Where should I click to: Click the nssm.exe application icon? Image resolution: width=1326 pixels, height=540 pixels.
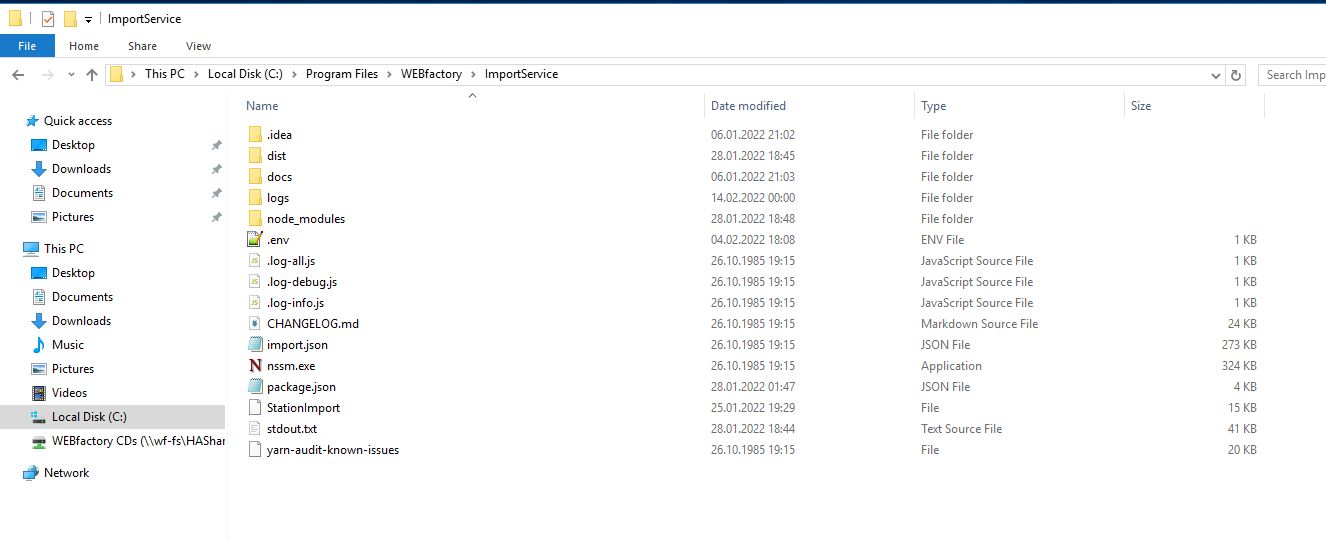(x=254, y=365)
